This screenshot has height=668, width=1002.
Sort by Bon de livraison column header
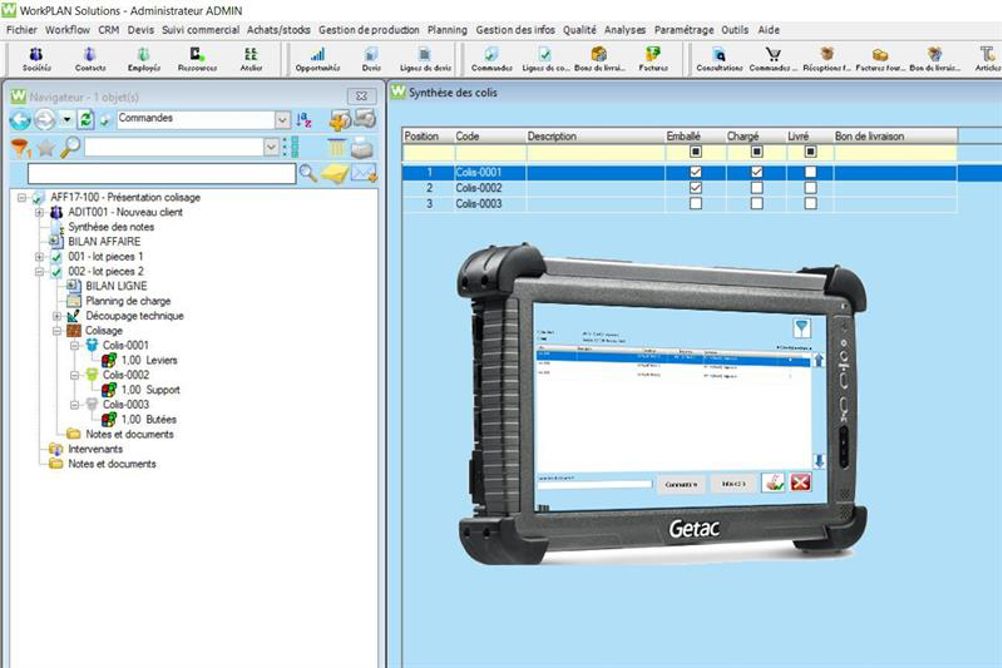coord(895,136)
